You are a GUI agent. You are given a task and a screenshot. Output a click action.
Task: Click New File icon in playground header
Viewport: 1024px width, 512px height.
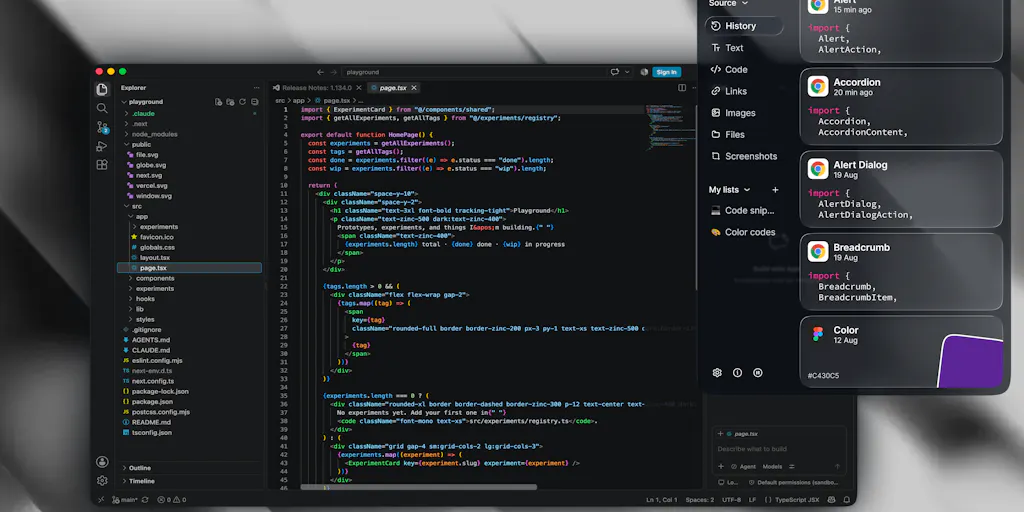pyautogui.click(x=219, y=102)
